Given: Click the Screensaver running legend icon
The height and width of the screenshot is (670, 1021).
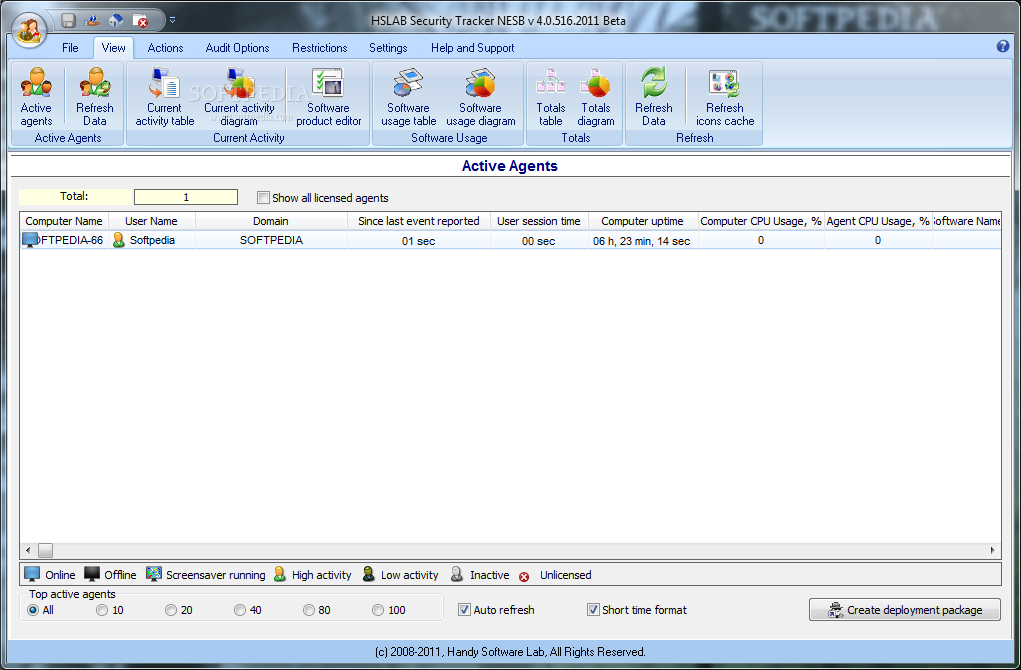Looking at the screenshot, I should point(154,574).
